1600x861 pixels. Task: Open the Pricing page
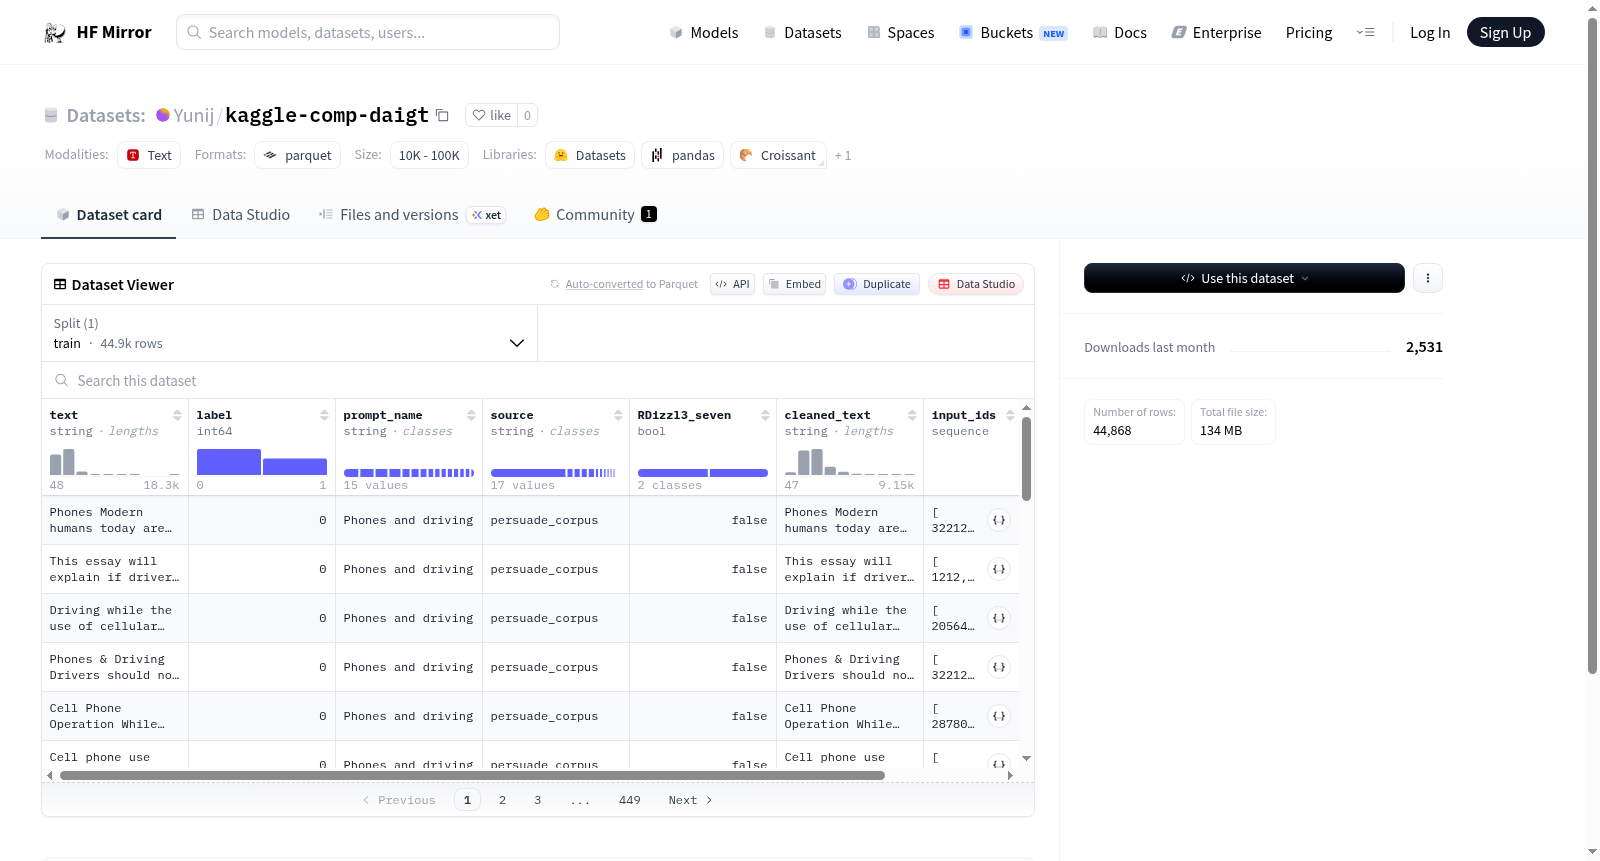1309,33
